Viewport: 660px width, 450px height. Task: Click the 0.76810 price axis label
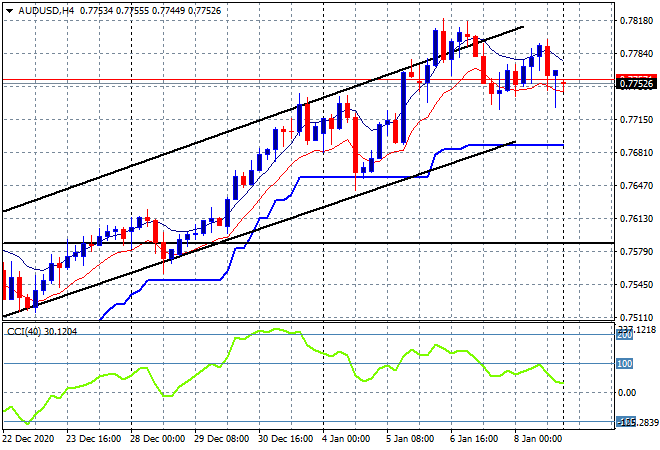636,152
